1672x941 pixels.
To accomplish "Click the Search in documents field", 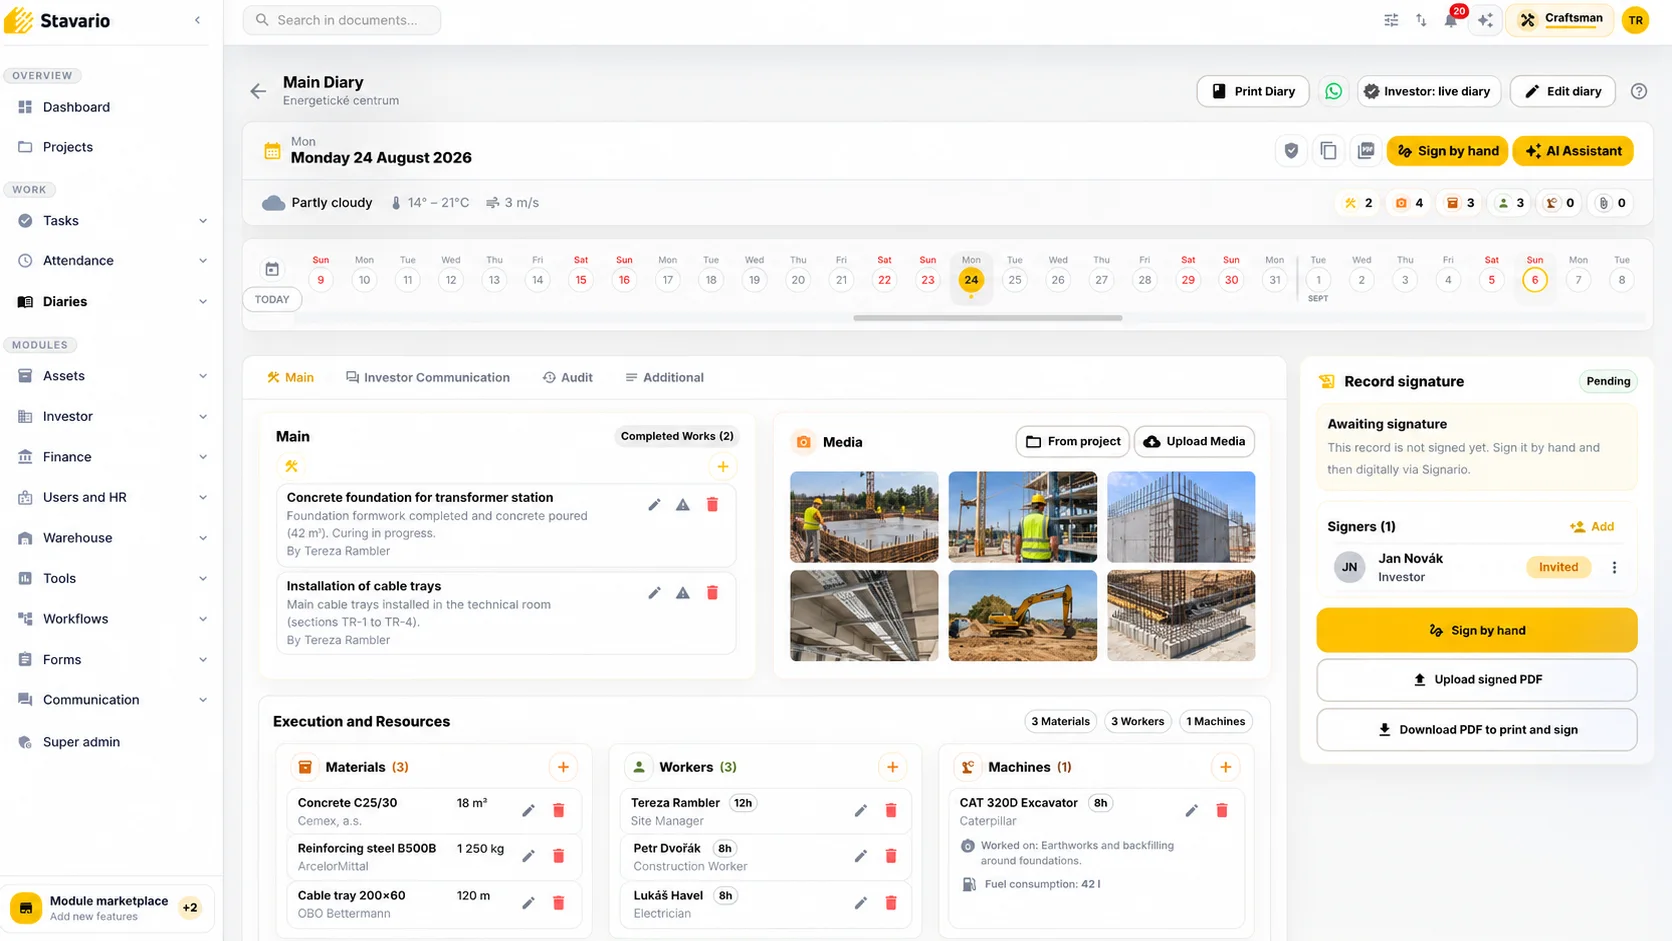I will coord(342,20).
